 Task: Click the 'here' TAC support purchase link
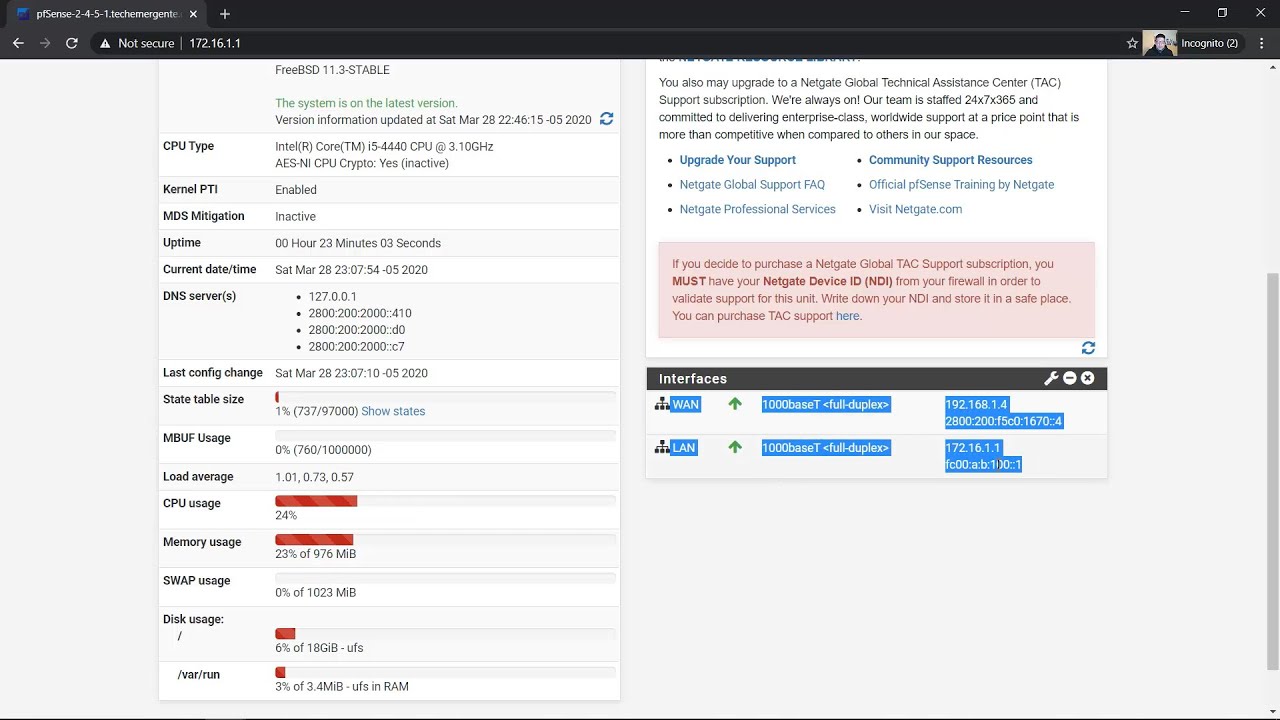click(x=847, y=316)
